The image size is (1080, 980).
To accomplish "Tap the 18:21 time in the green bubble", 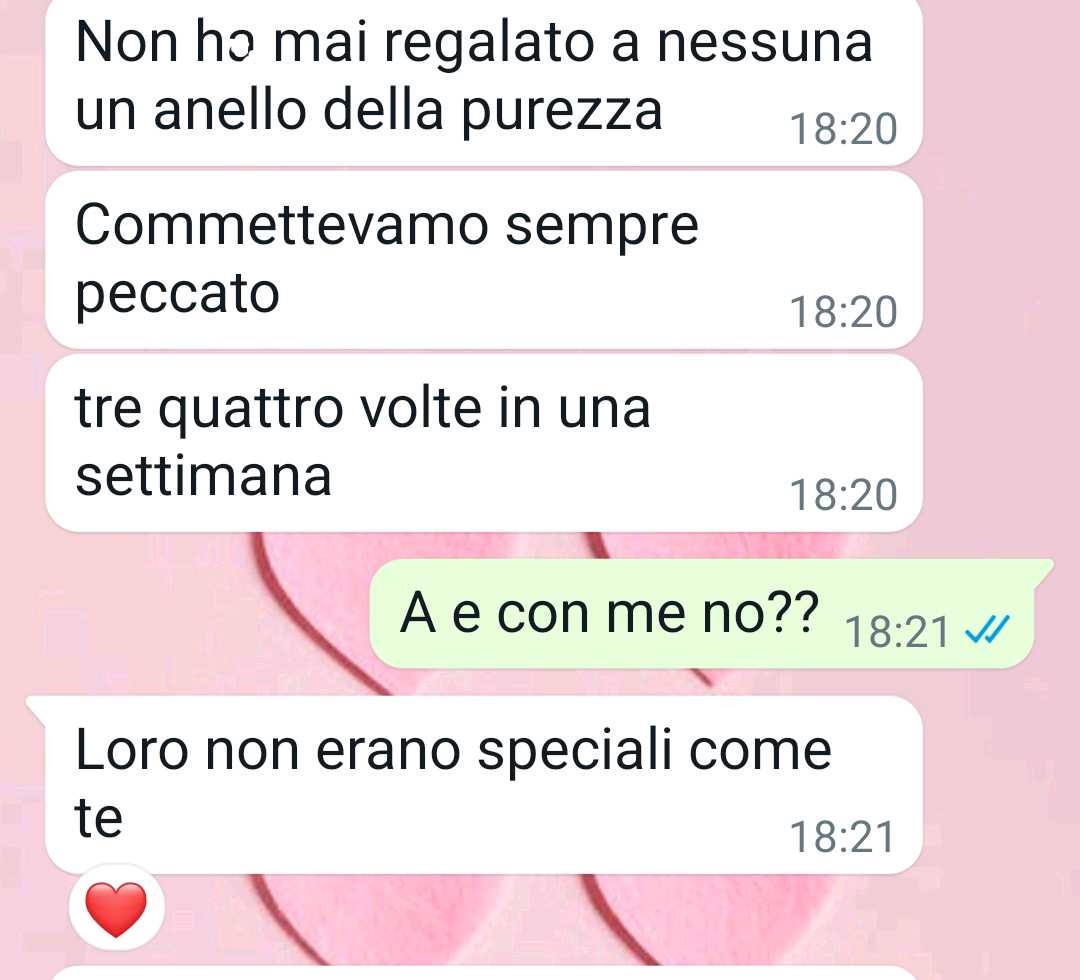I will [897, 632].
